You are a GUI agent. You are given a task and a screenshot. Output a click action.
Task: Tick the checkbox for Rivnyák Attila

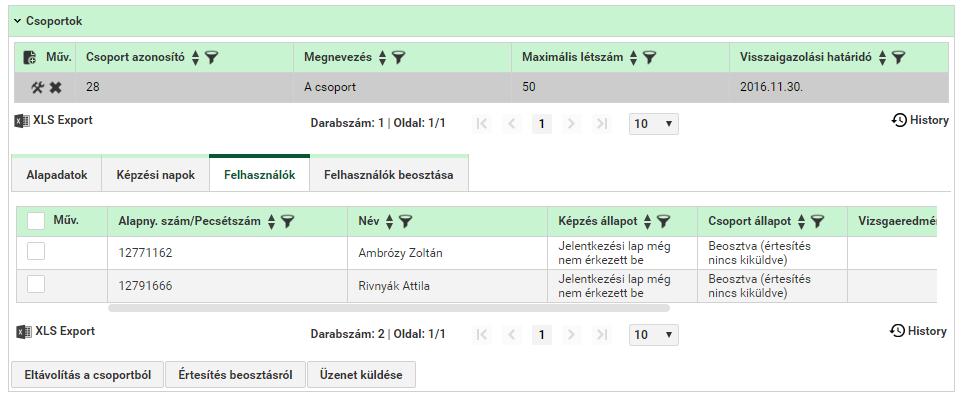[36, 284]
